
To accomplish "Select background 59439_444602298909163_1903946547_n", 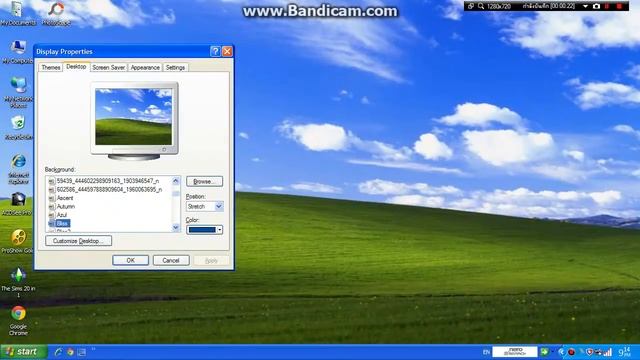I will tap(108, 180).
